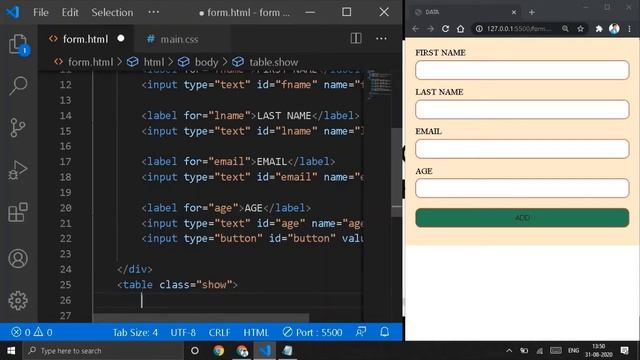Change the HTML language mode

point(256,332)
